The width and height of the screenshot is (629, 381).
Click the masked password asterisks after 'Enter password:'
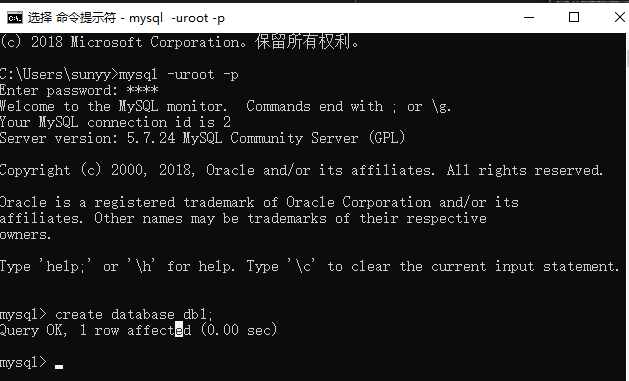142,90
